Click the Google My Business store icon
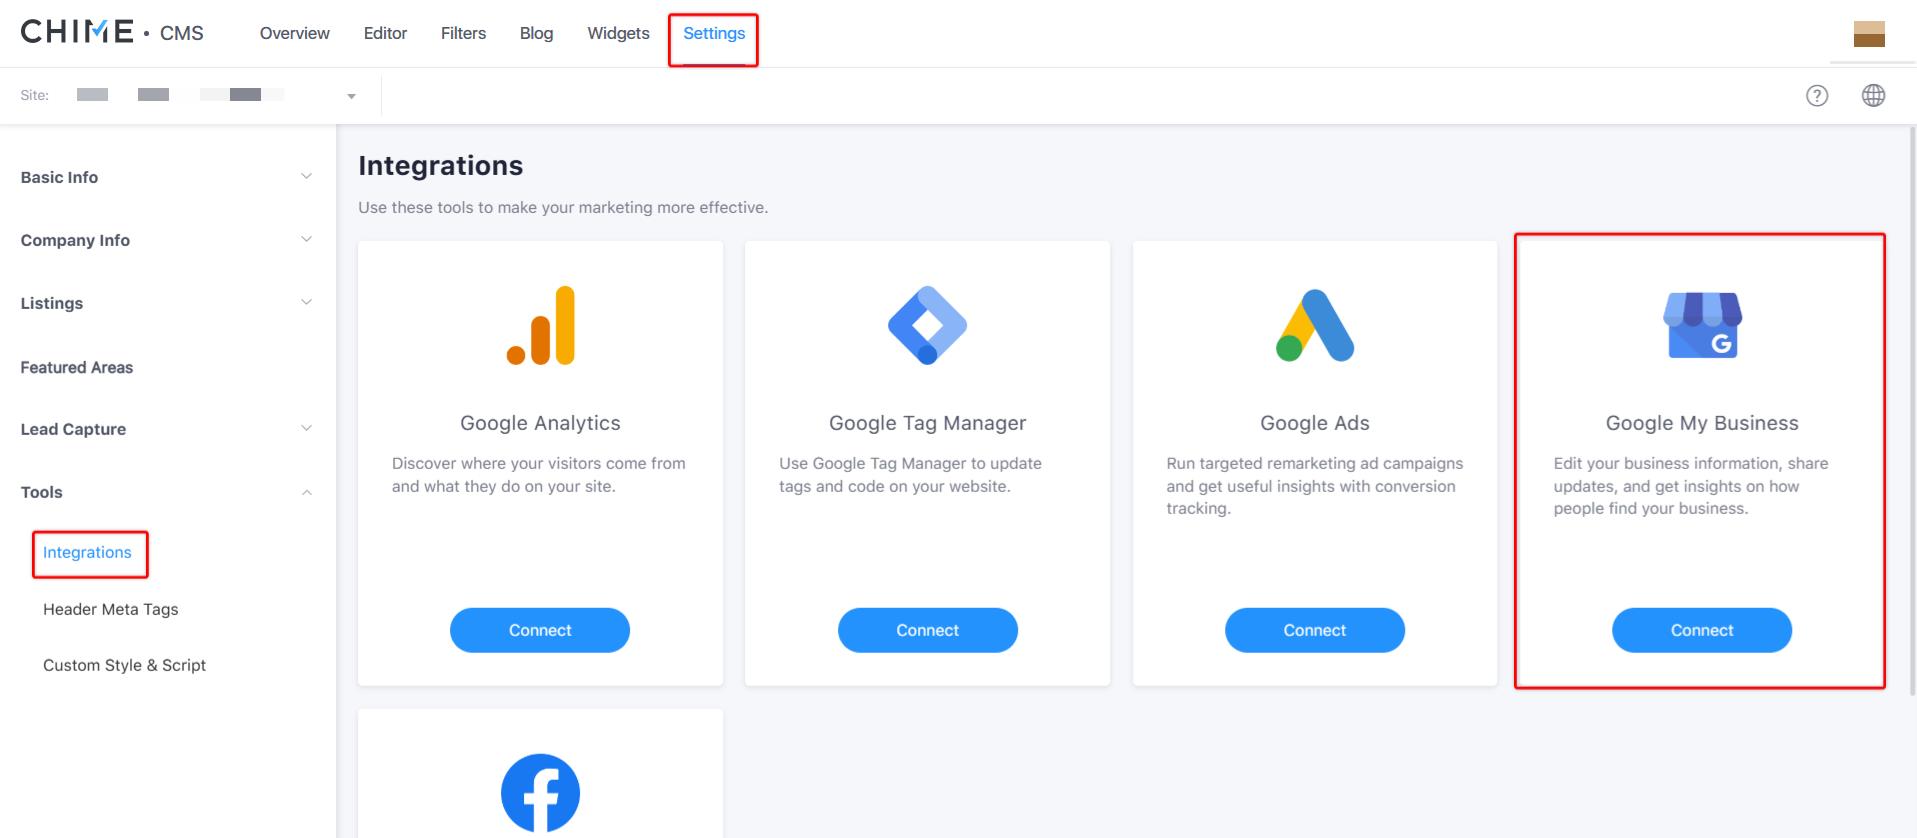 click(x=1702, y=325)
